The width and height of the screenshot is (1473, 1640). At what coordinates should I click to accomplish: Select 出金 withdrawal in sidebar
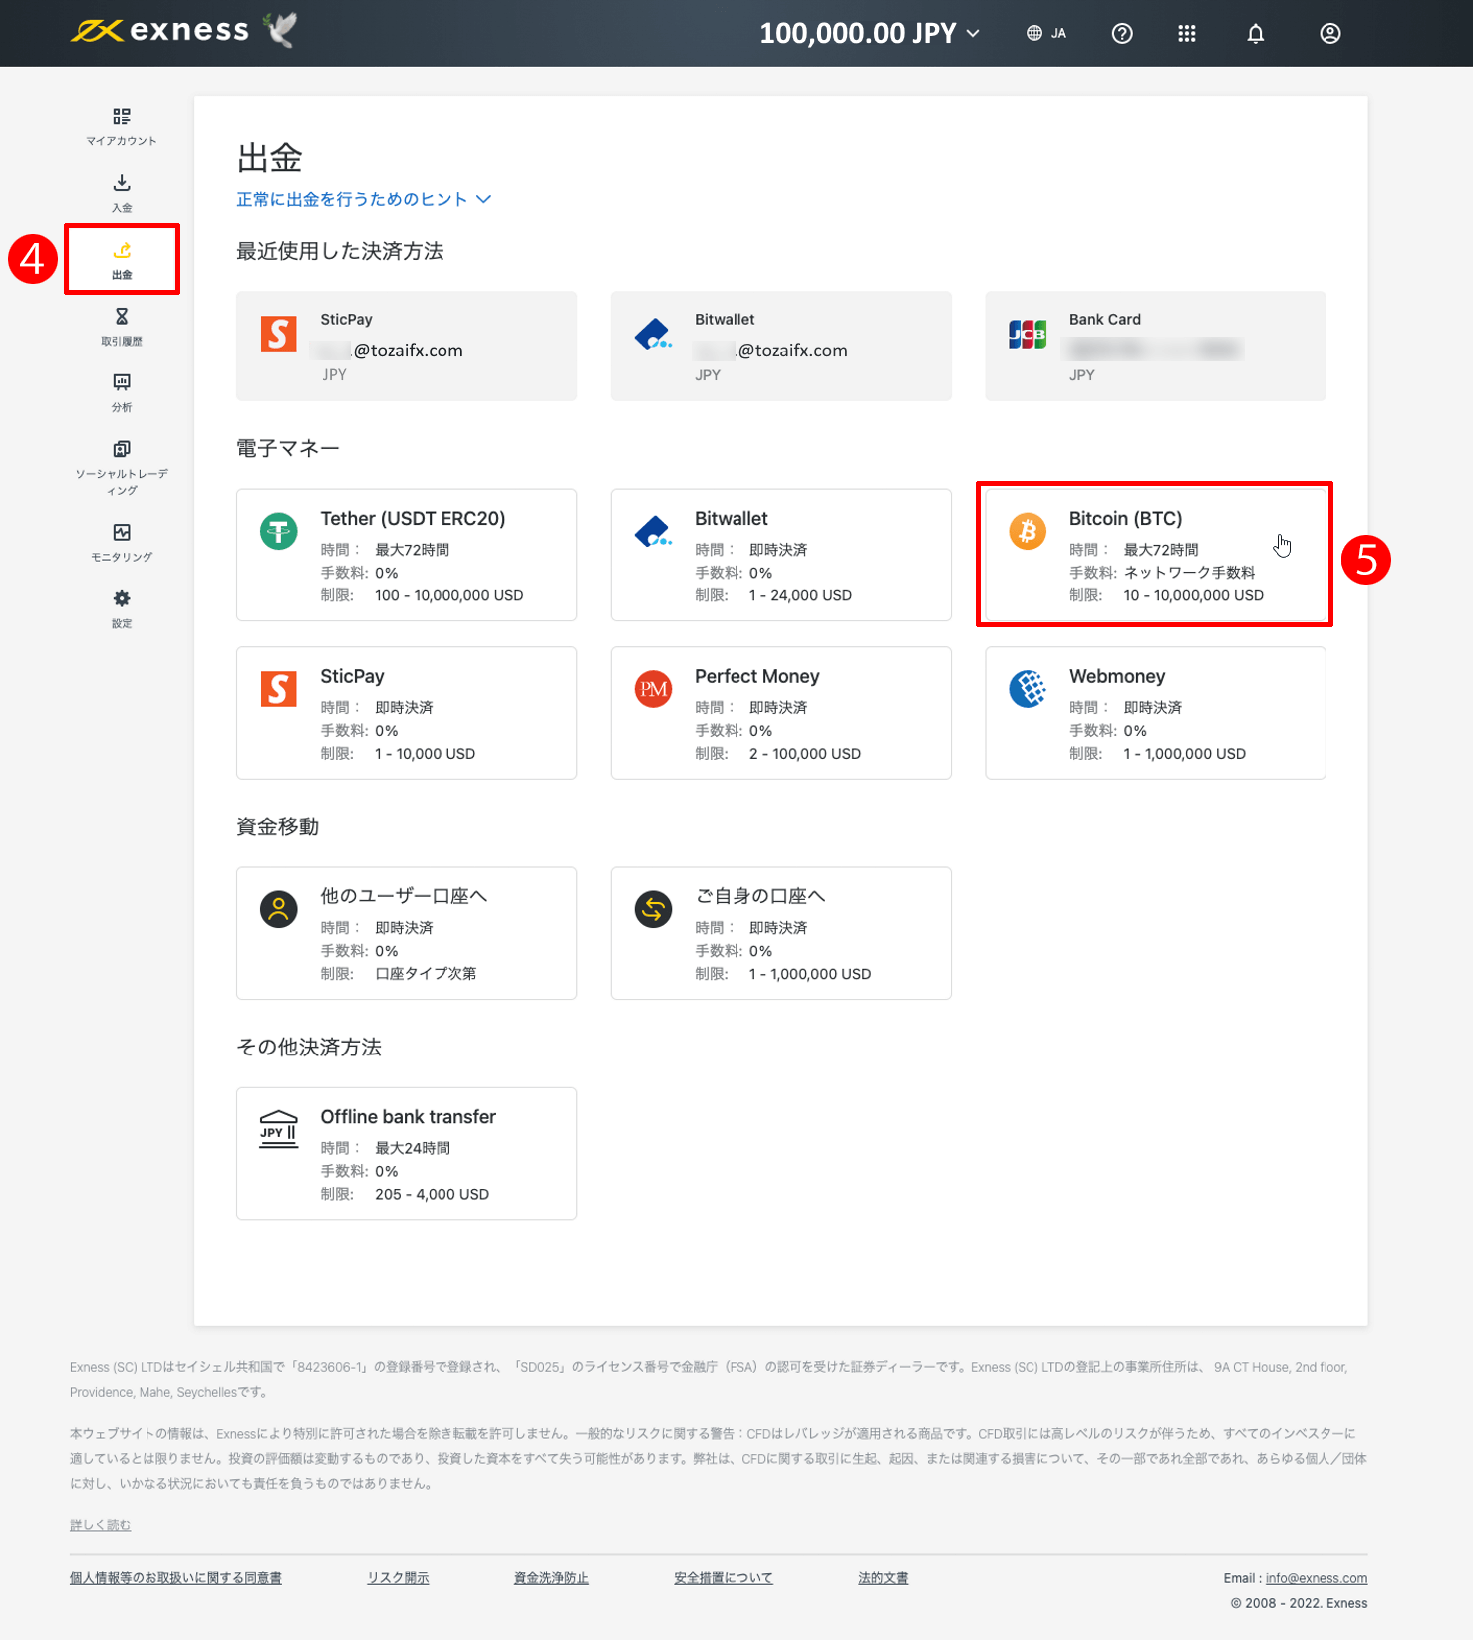(122, 260)
